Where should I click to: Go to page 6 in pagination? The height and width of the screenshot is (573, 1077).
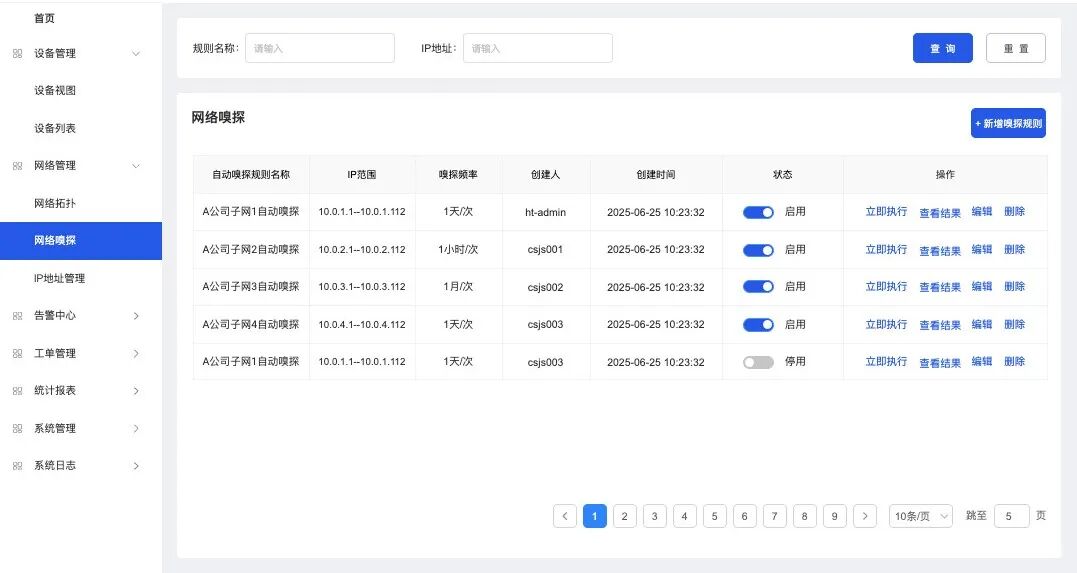pyautogui.click(x=745, y=516)
